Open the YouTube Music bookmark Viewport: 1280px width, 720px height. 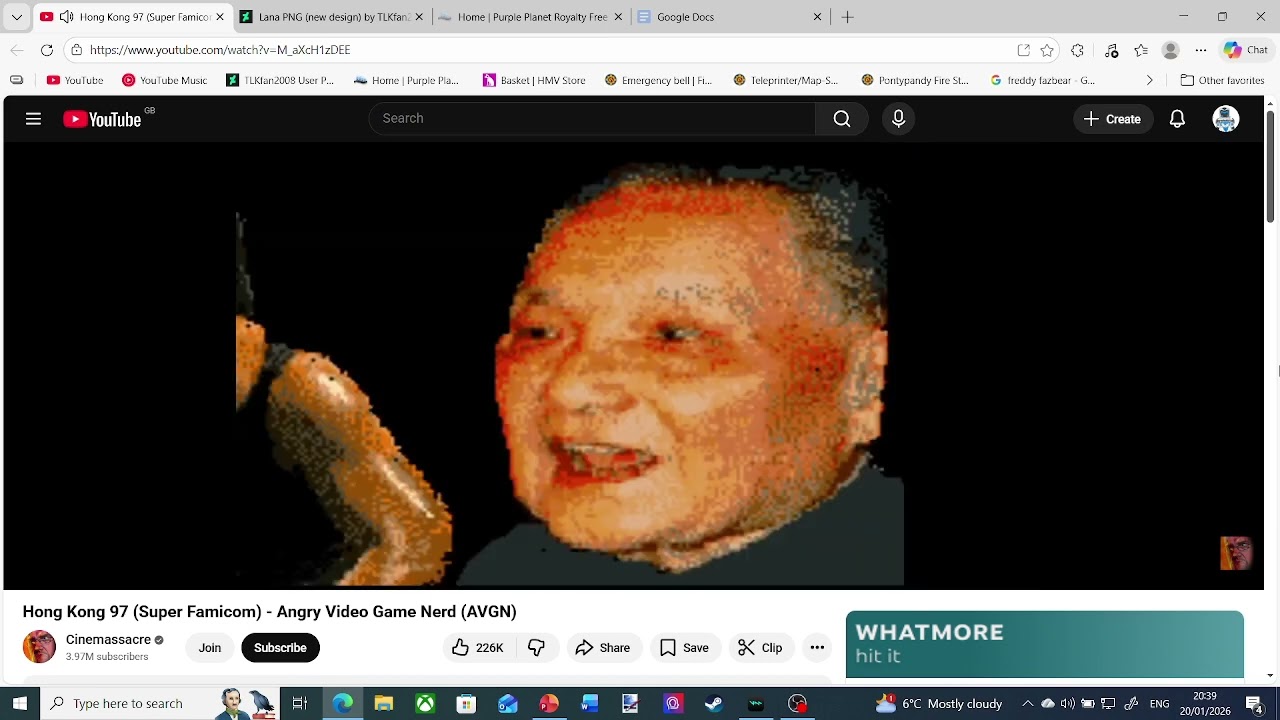165,80
